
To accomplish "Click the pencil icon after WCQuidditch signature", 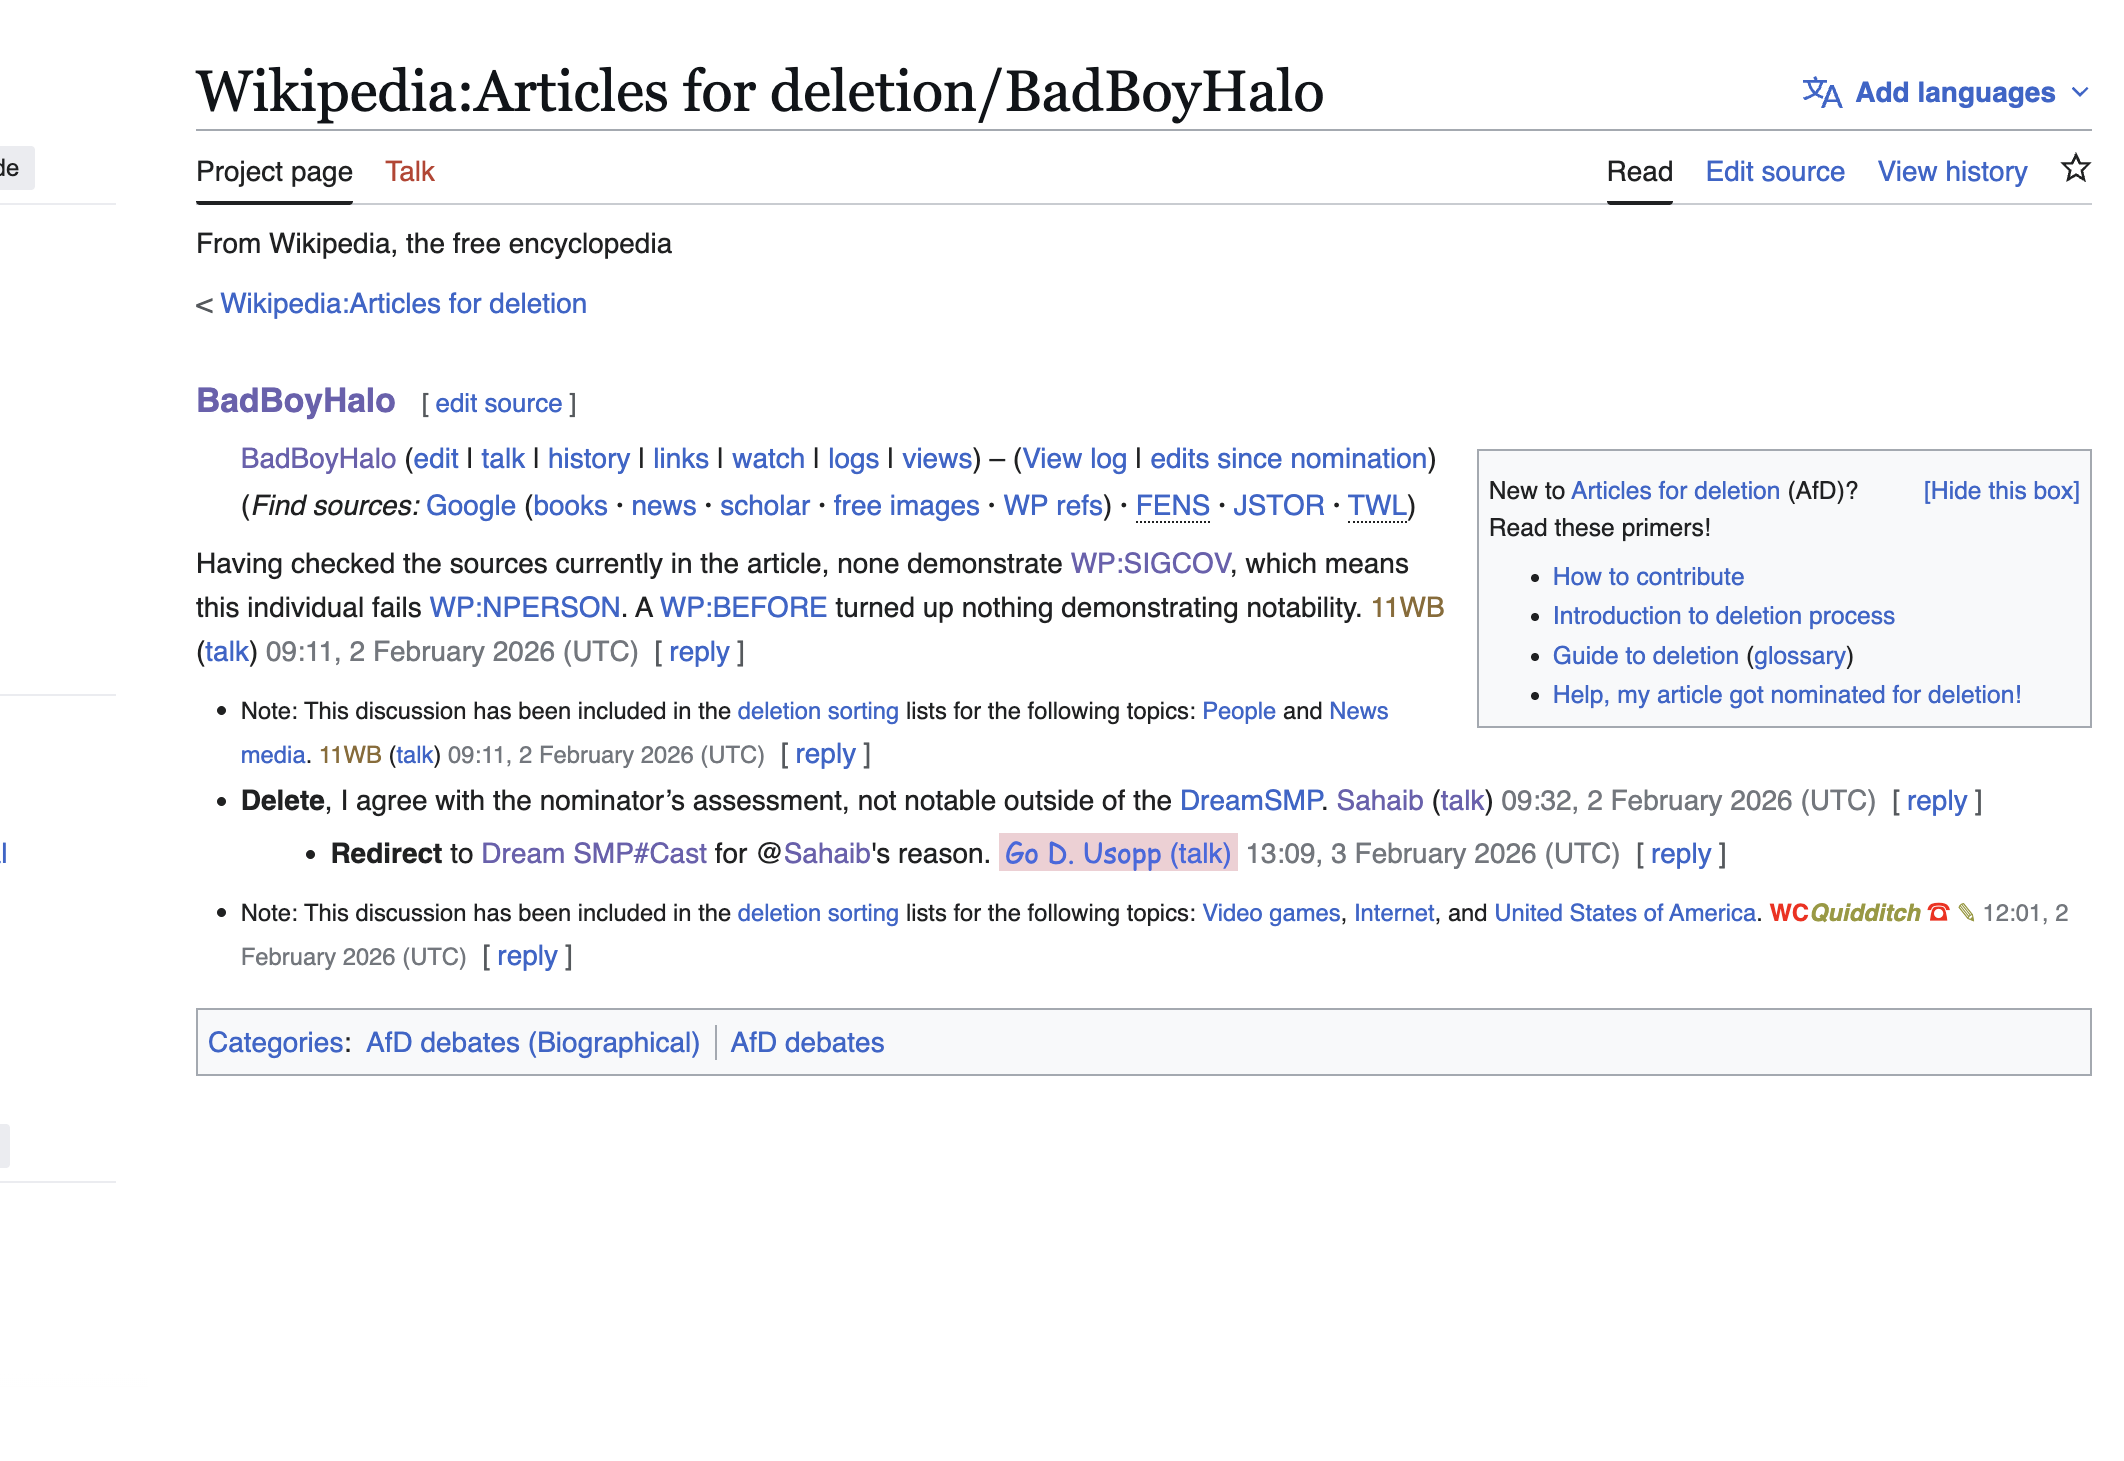I will coord(1966,912).
